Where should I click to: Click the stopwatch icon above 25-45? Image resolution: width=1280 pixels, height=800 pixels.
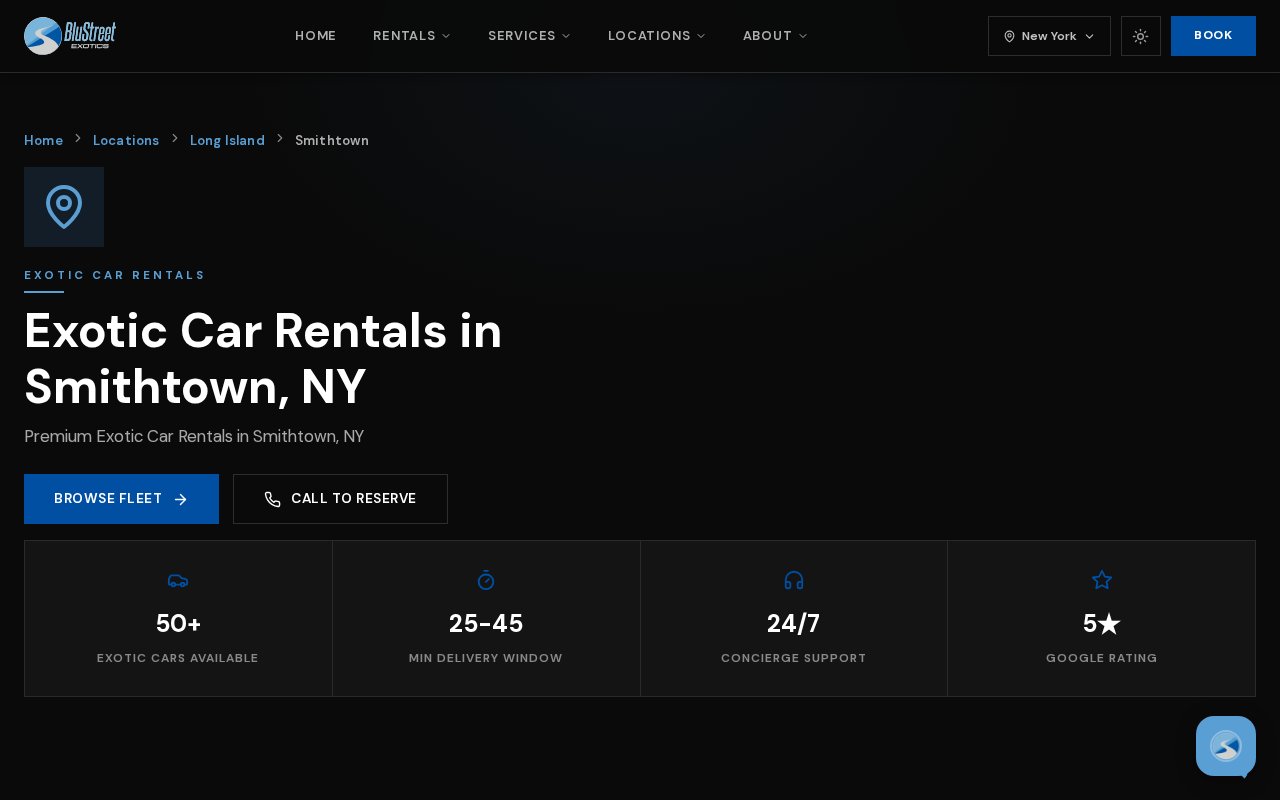tap(486, 580)
